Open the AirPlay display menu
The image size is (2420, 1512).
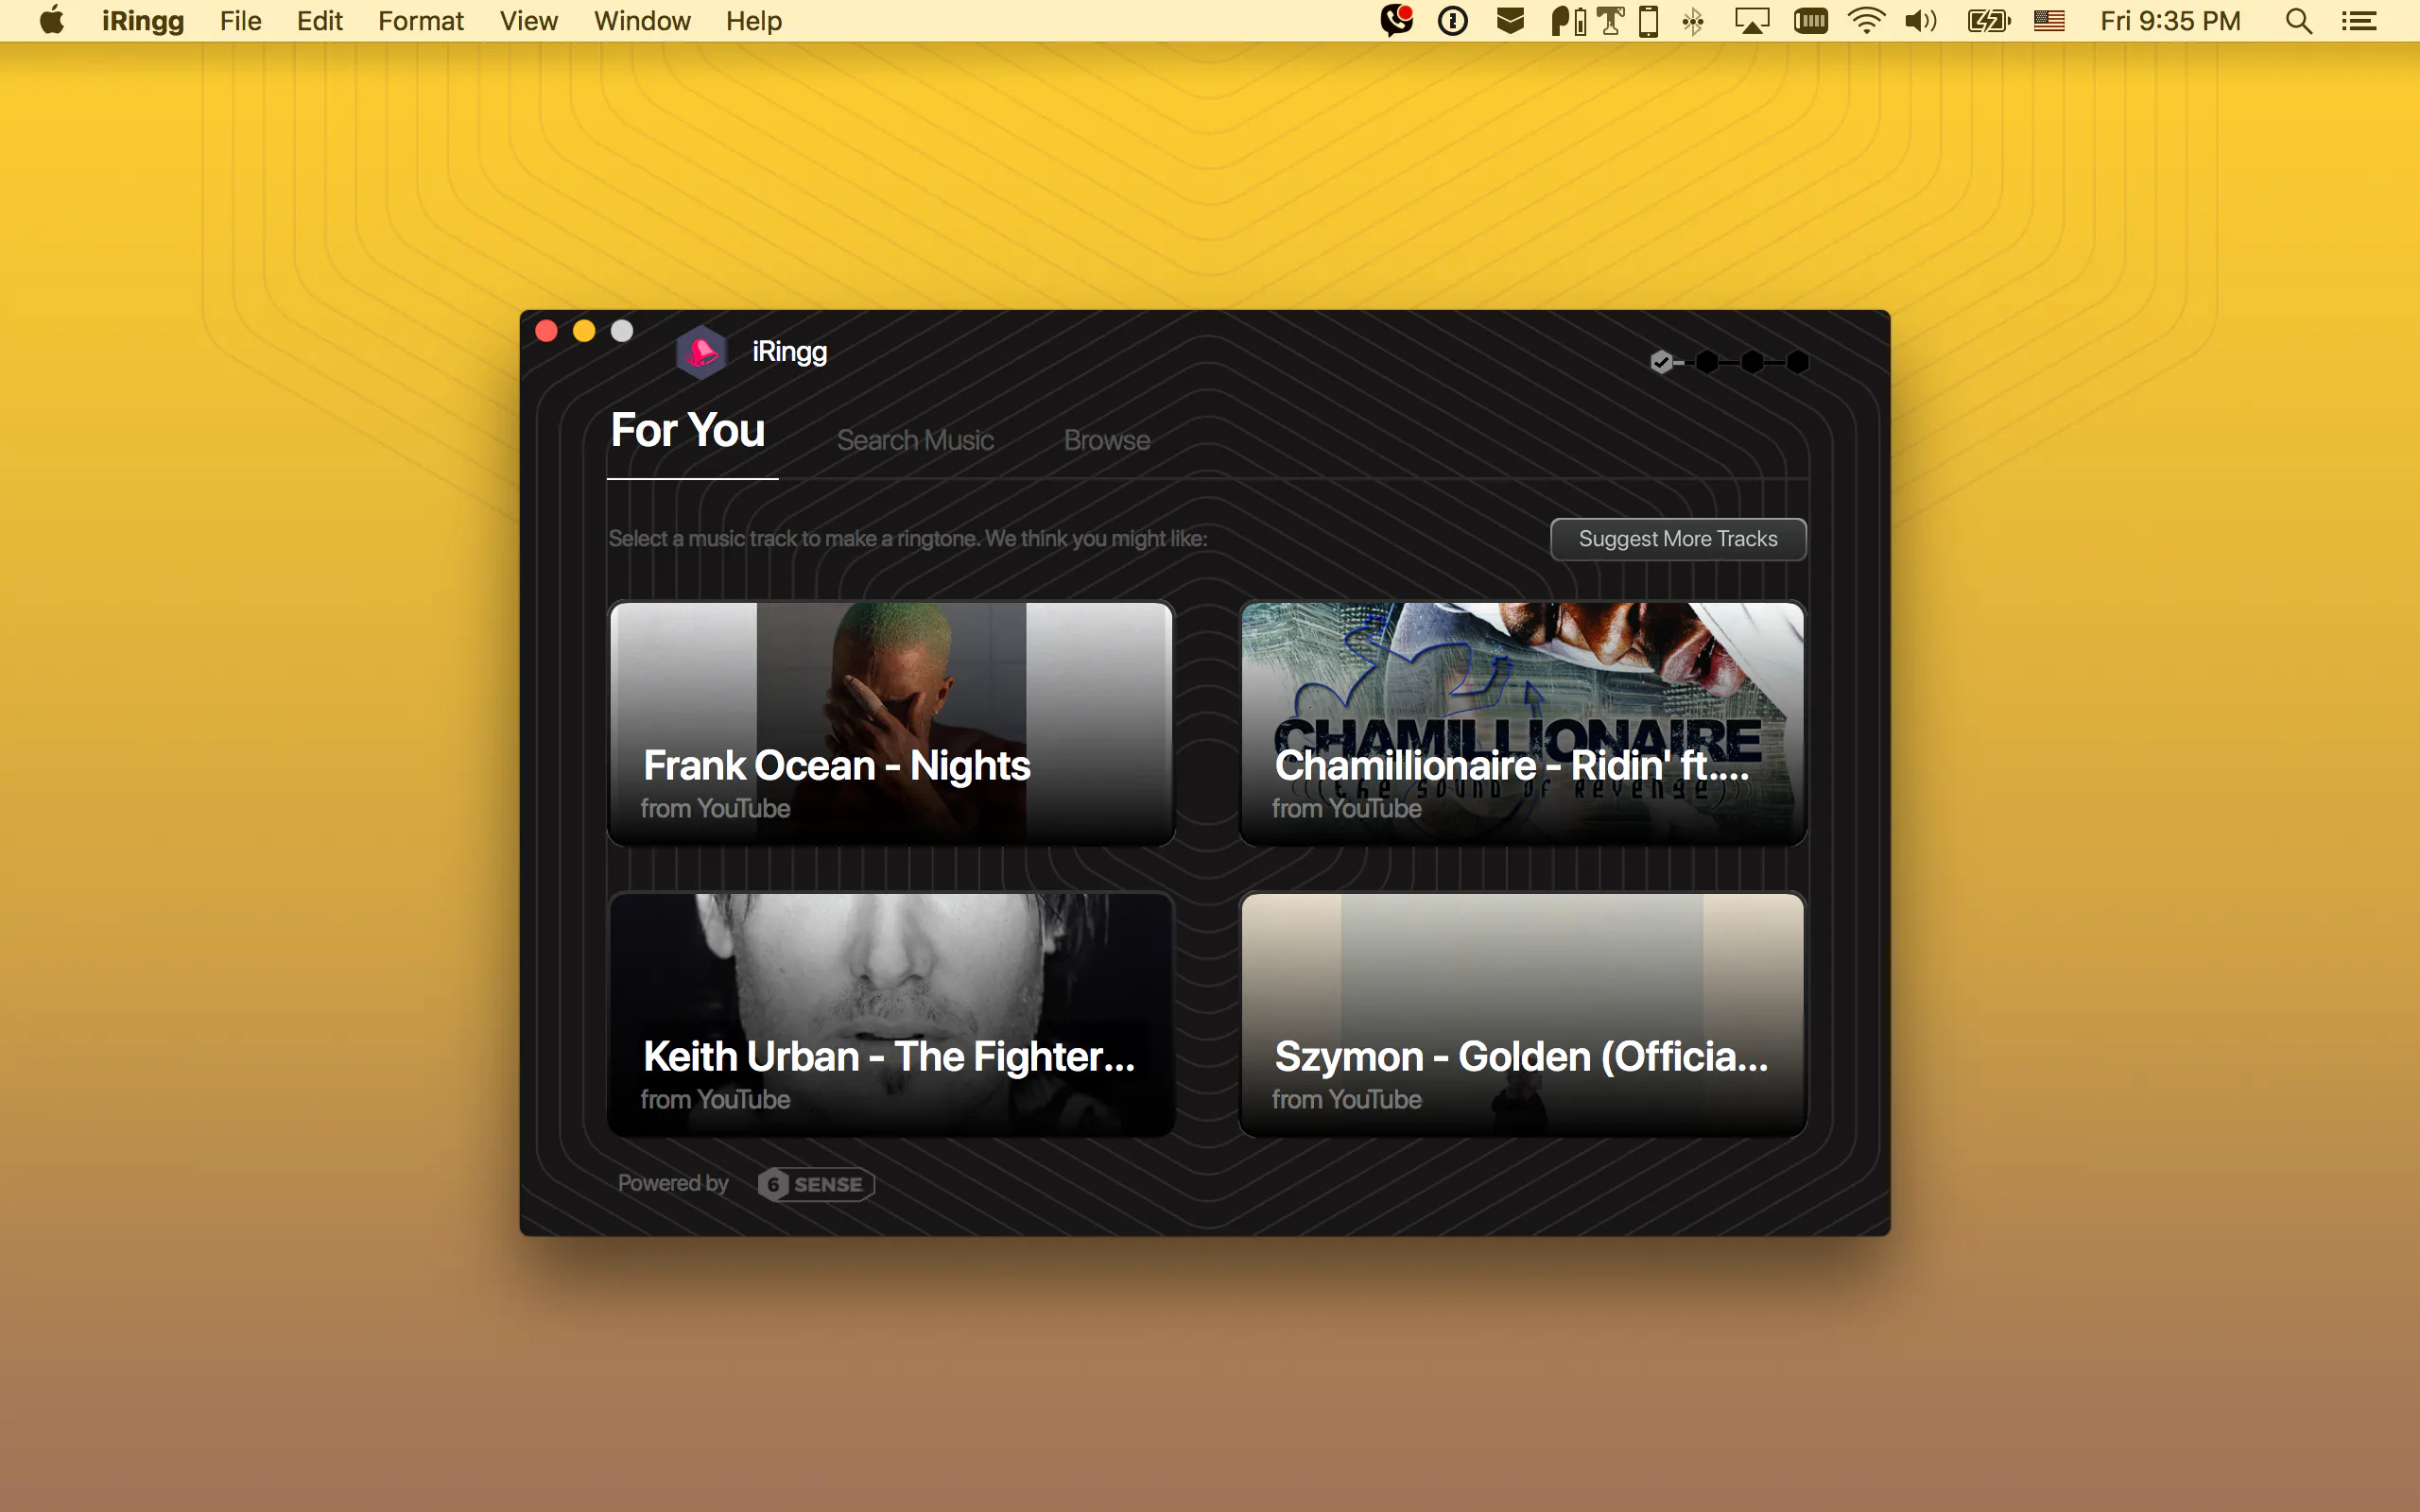point(1752,21)
